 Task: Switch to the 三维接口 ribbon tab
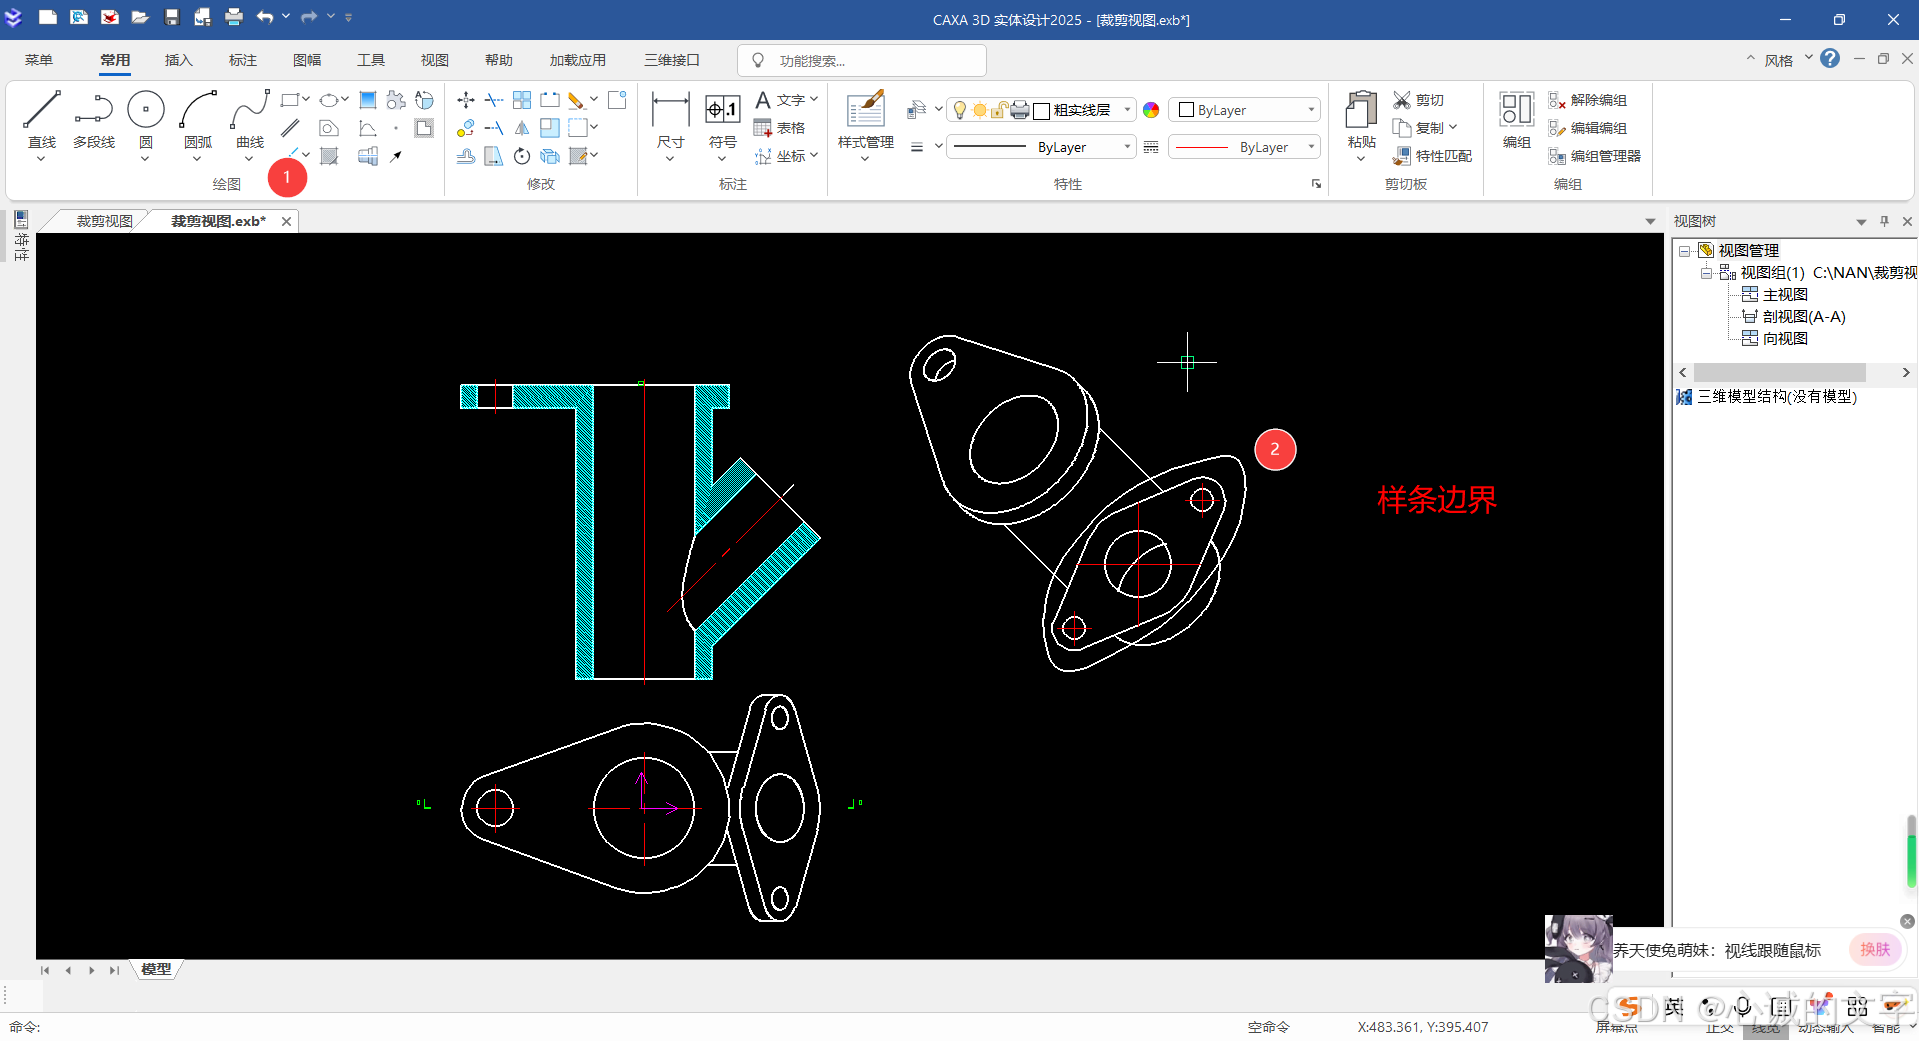tap(671, 60)
